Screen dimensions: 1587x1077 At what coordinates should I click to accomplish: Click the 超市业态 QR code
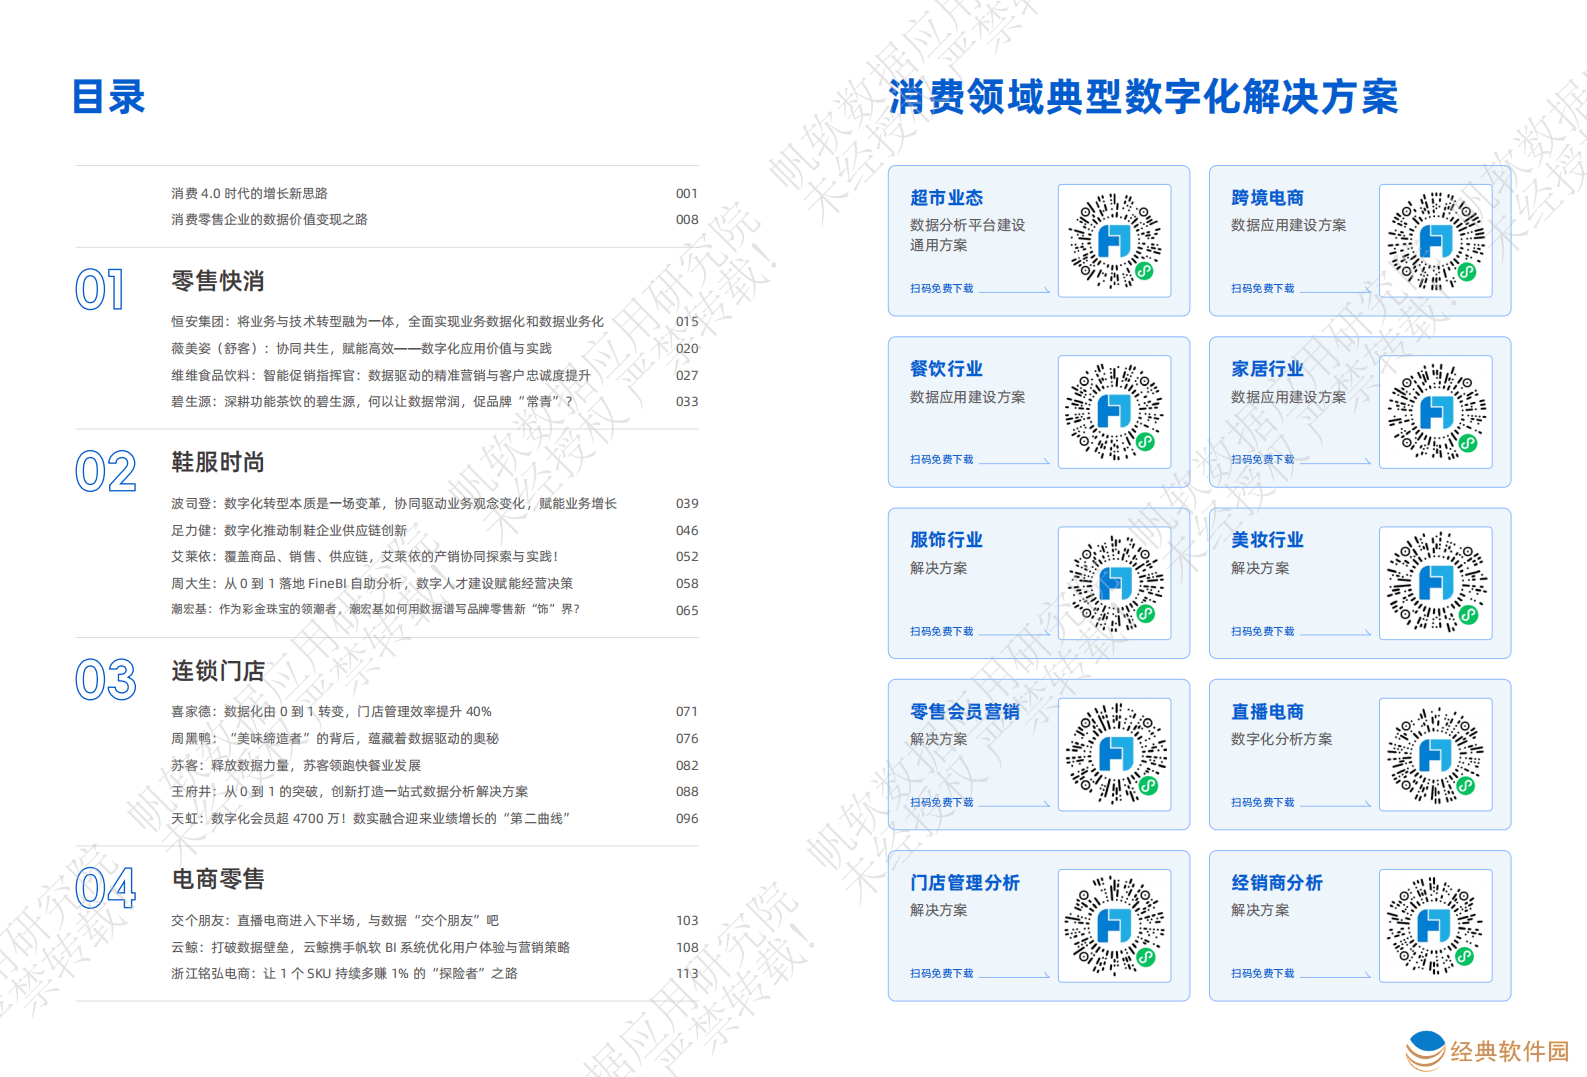pos(1114,241)
